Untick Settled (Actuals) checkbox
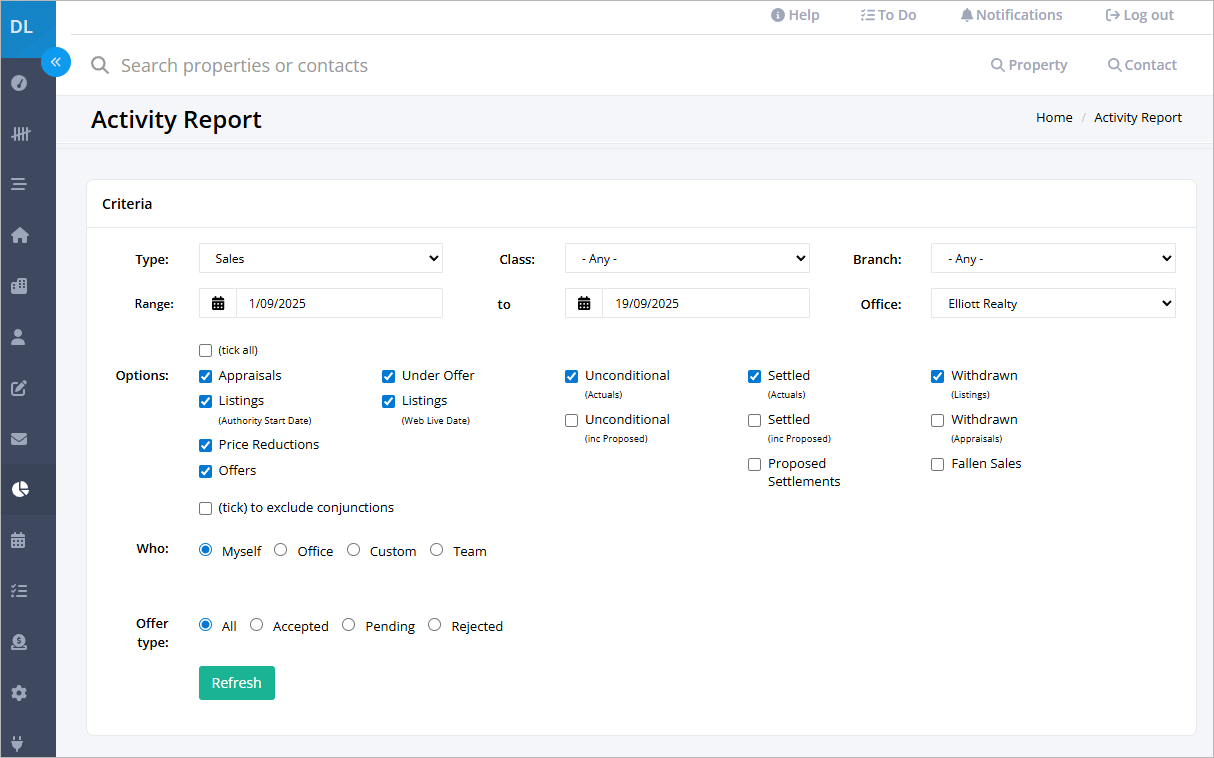Image resolution: width=1214 pixels, height=758 pixels. click(754, 377)
